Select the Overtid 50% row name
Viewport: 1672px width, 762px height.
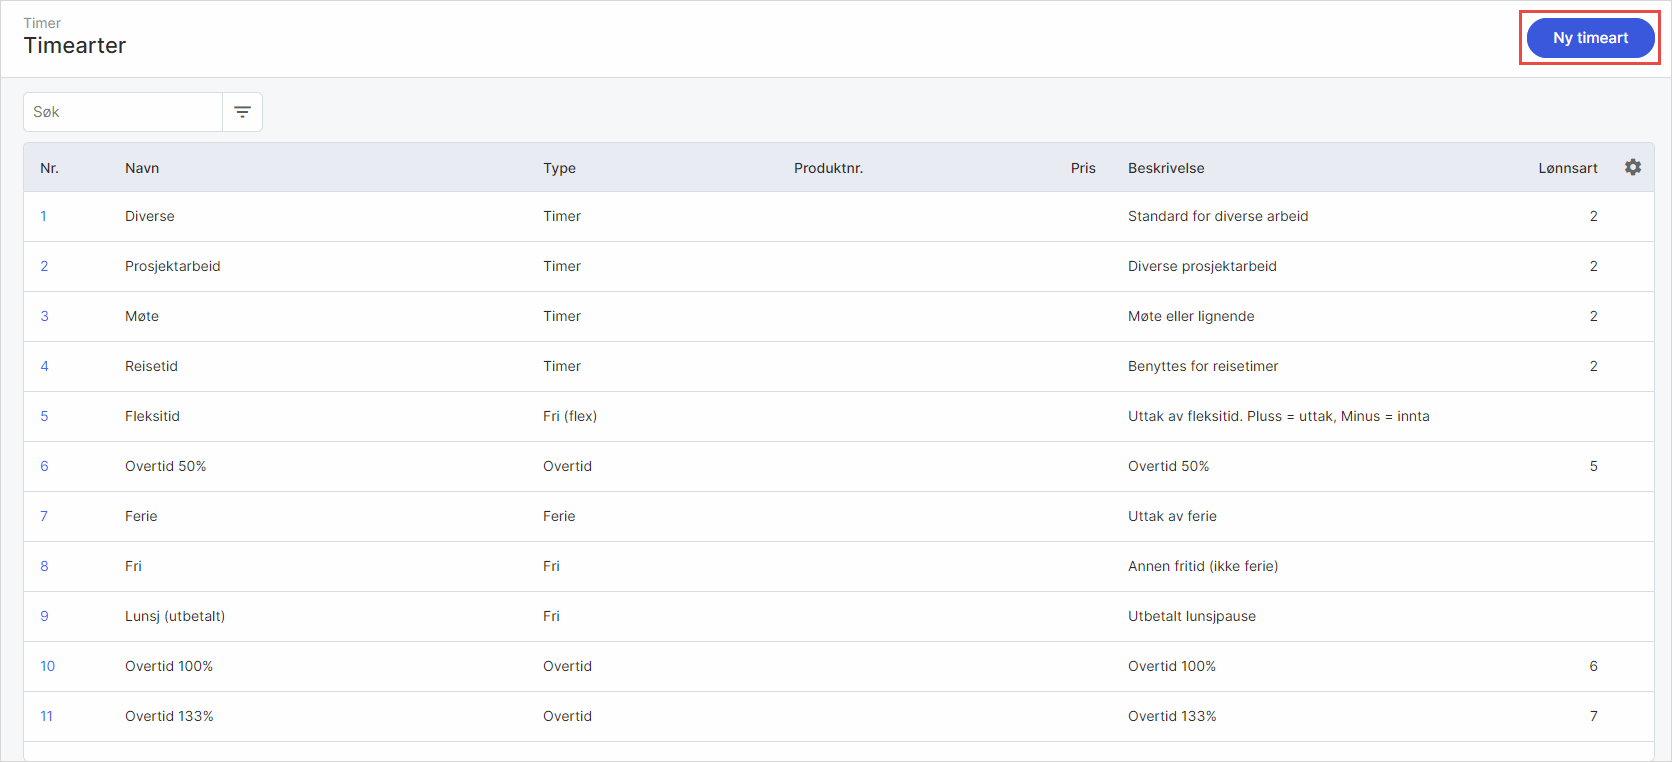tap(165, 466)
